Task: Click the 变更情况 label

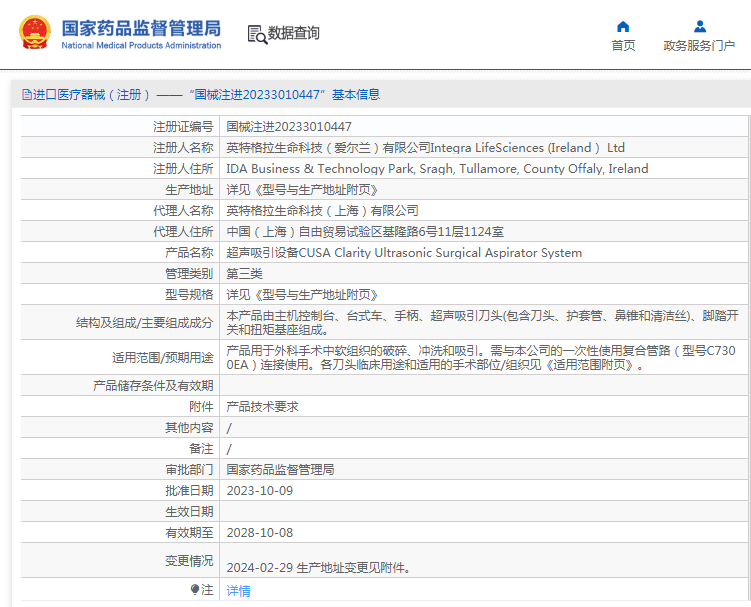Action: pos(189,561)
